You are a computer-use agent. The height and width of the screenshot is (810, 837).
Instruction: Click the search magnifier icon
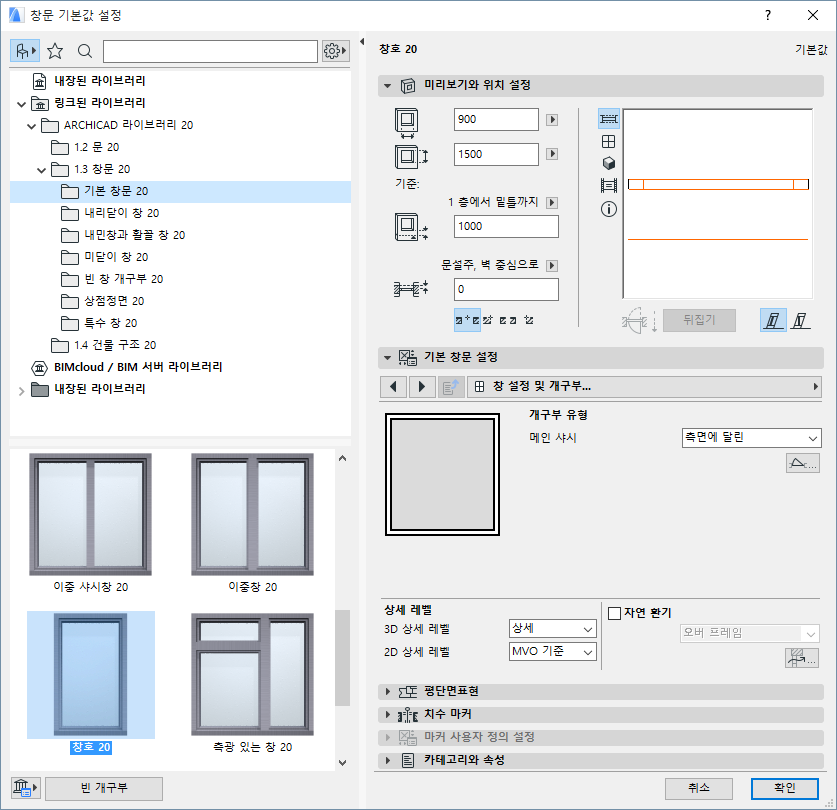[x=84, y=50]
